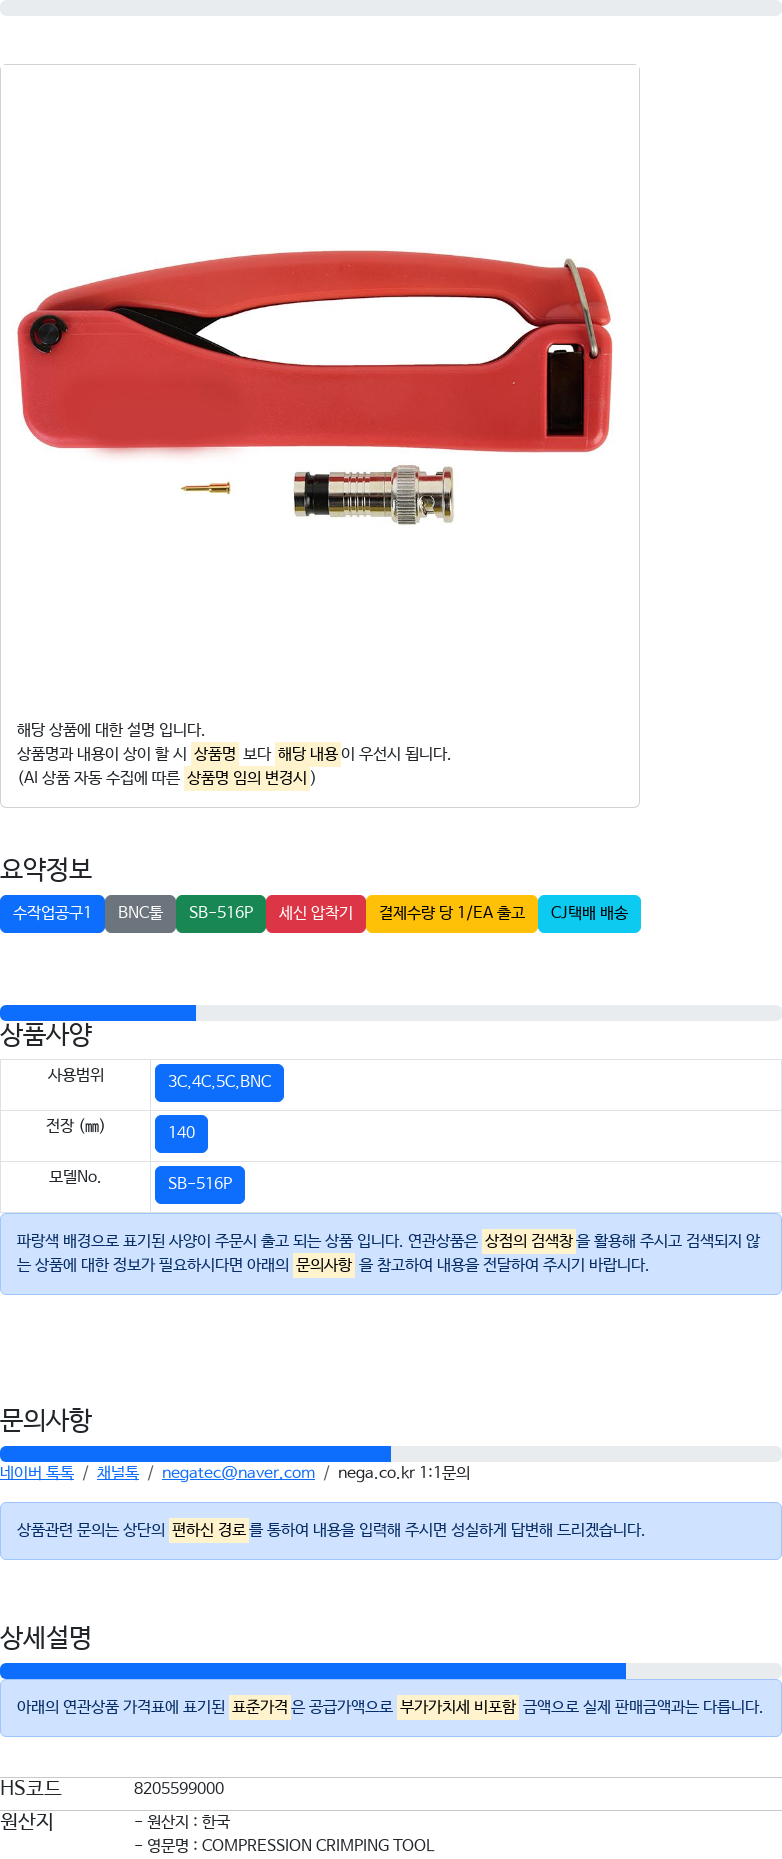Image resolution: width=782 pixels, height=1859 pixels.
Task: Open the 네이버 톡톡 inquiry link
Action: click(37, 1473)
